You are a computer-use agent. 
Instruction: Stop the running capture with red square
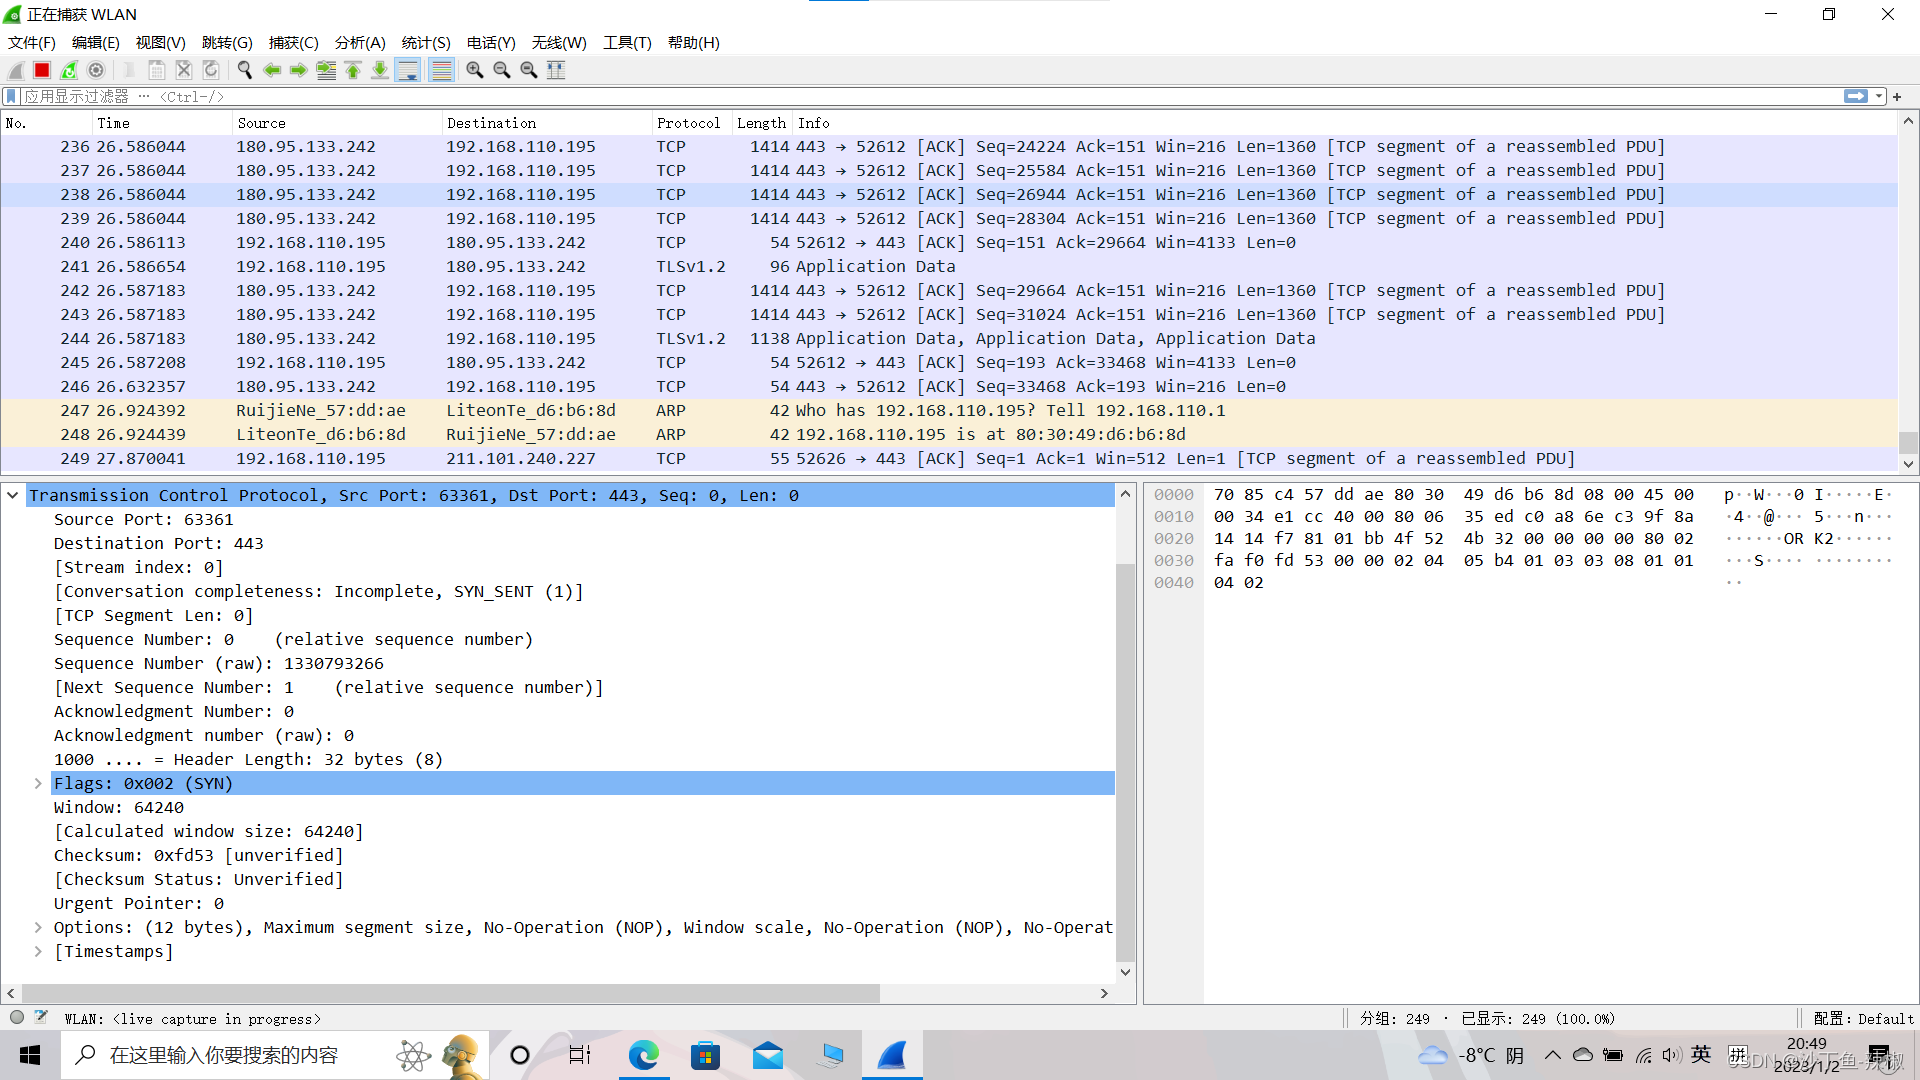(42, 70)
